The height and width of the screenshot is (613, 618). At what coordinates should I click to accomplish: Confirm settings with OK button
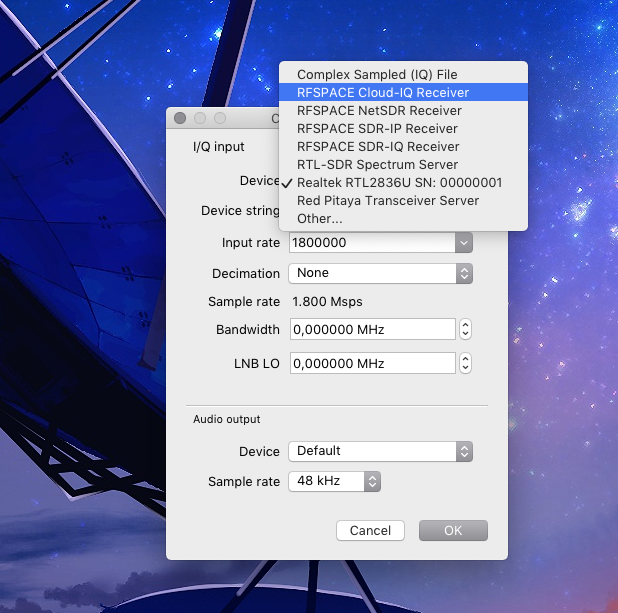pyautogui.click(x=453, y=530)
